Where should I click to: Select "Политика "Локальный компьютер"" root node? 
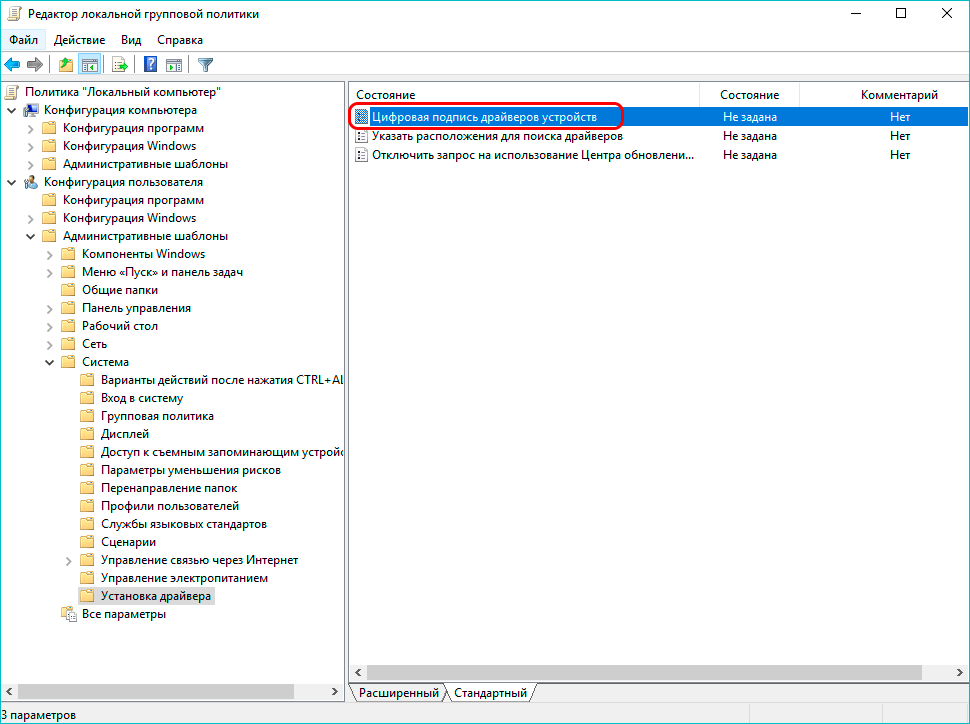coord(122,92)
